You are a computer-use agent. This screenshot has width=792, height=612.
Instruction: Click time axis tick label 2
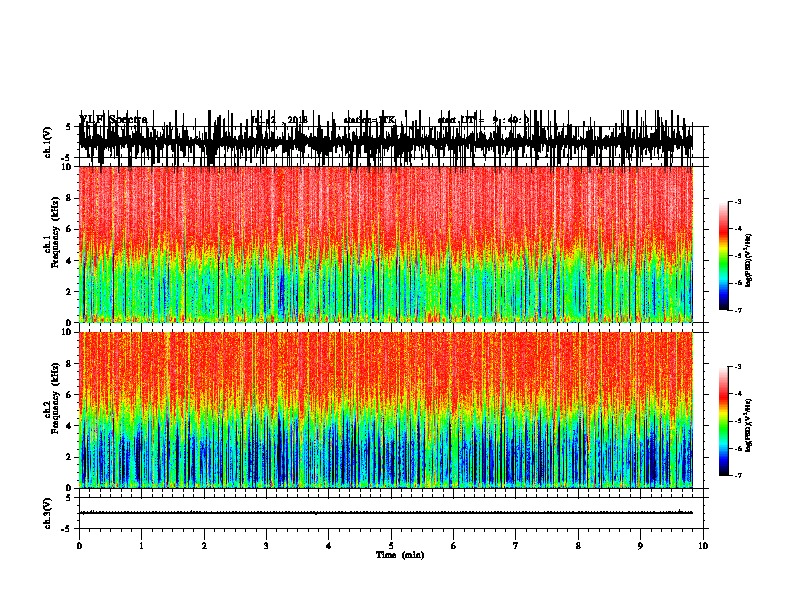[x=204, y=546]
